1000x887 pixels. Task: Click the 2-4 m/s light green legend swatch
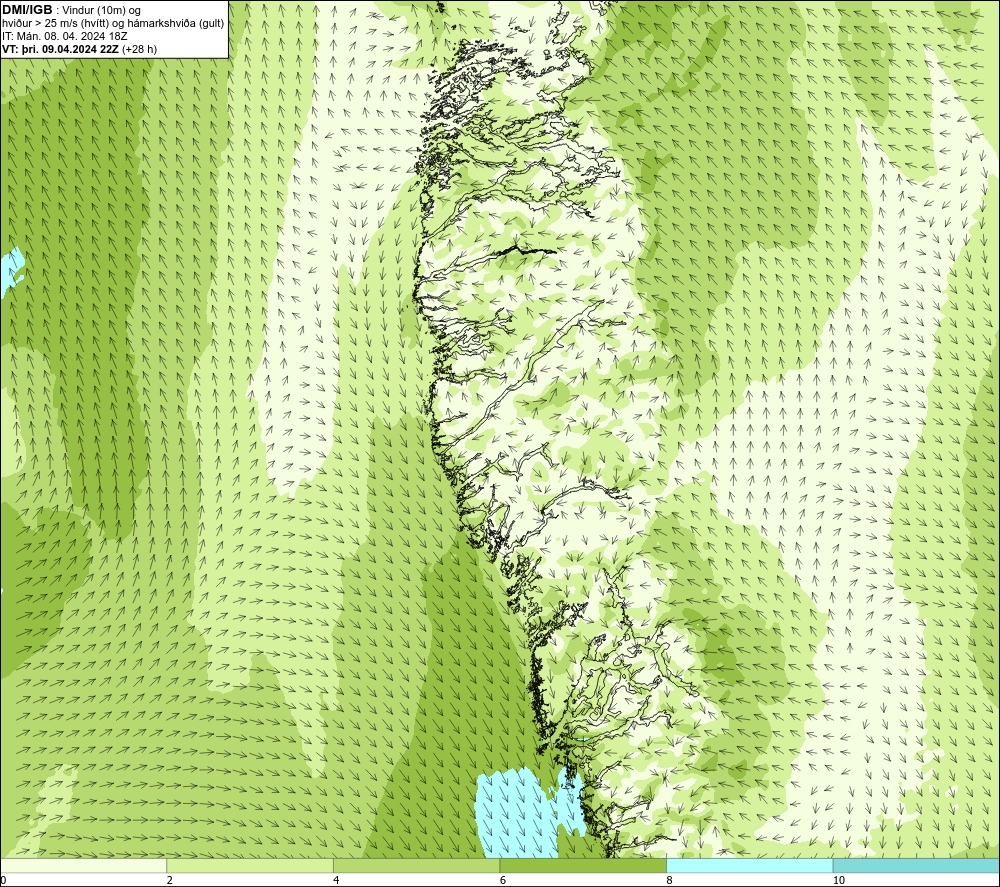tap(250, 865)
